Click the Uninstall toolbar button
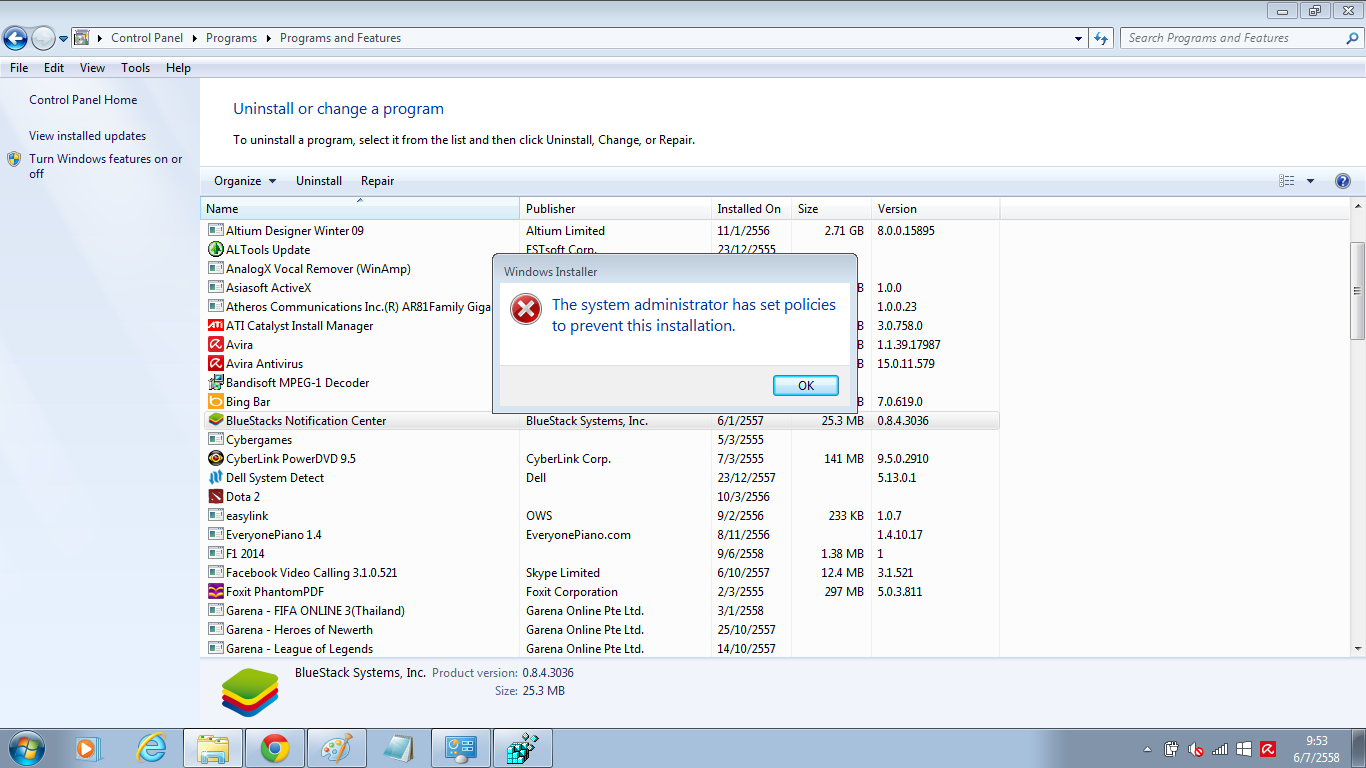 [319, 181]
